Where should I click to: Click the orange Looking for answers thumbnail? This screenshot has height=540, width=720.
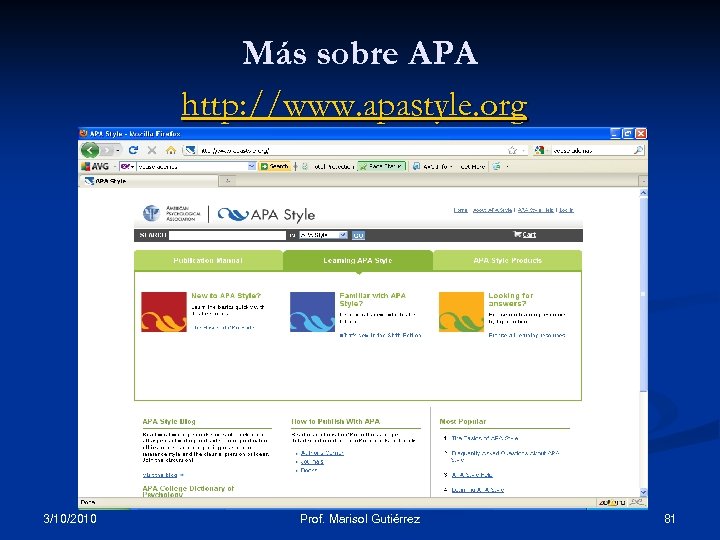461,312
